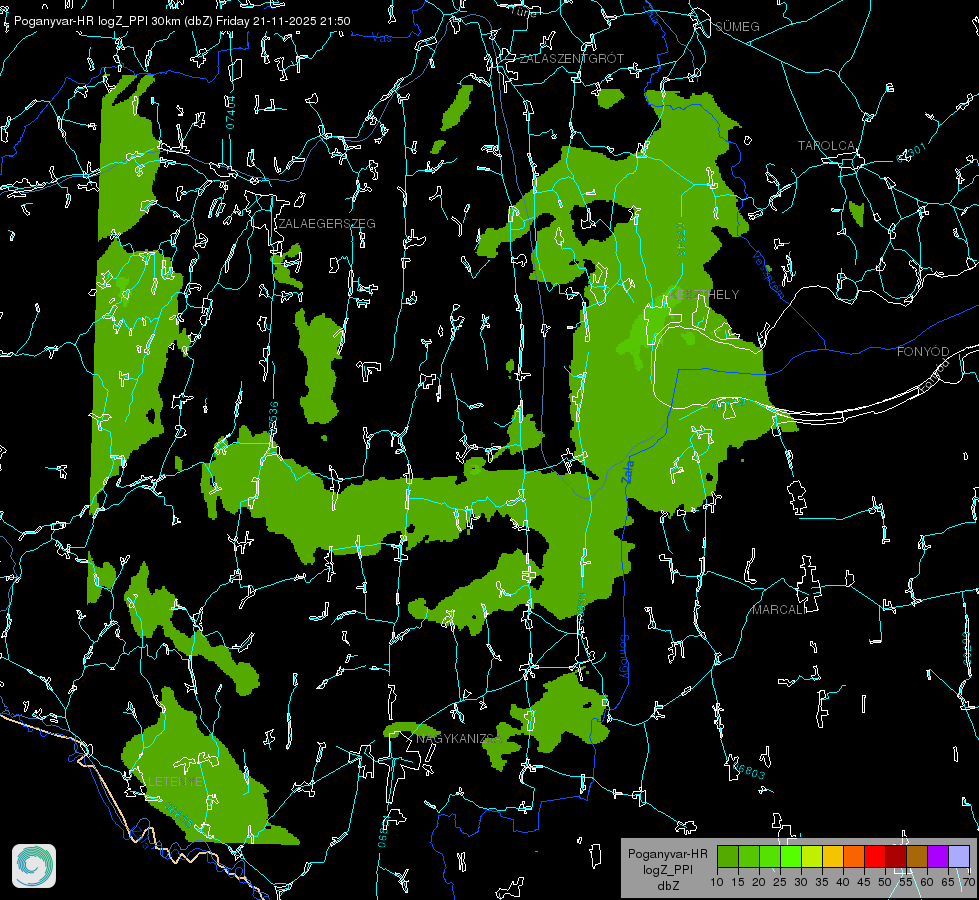
Task: Select the 15-20 dBZ green swatch
Action: 749,856
